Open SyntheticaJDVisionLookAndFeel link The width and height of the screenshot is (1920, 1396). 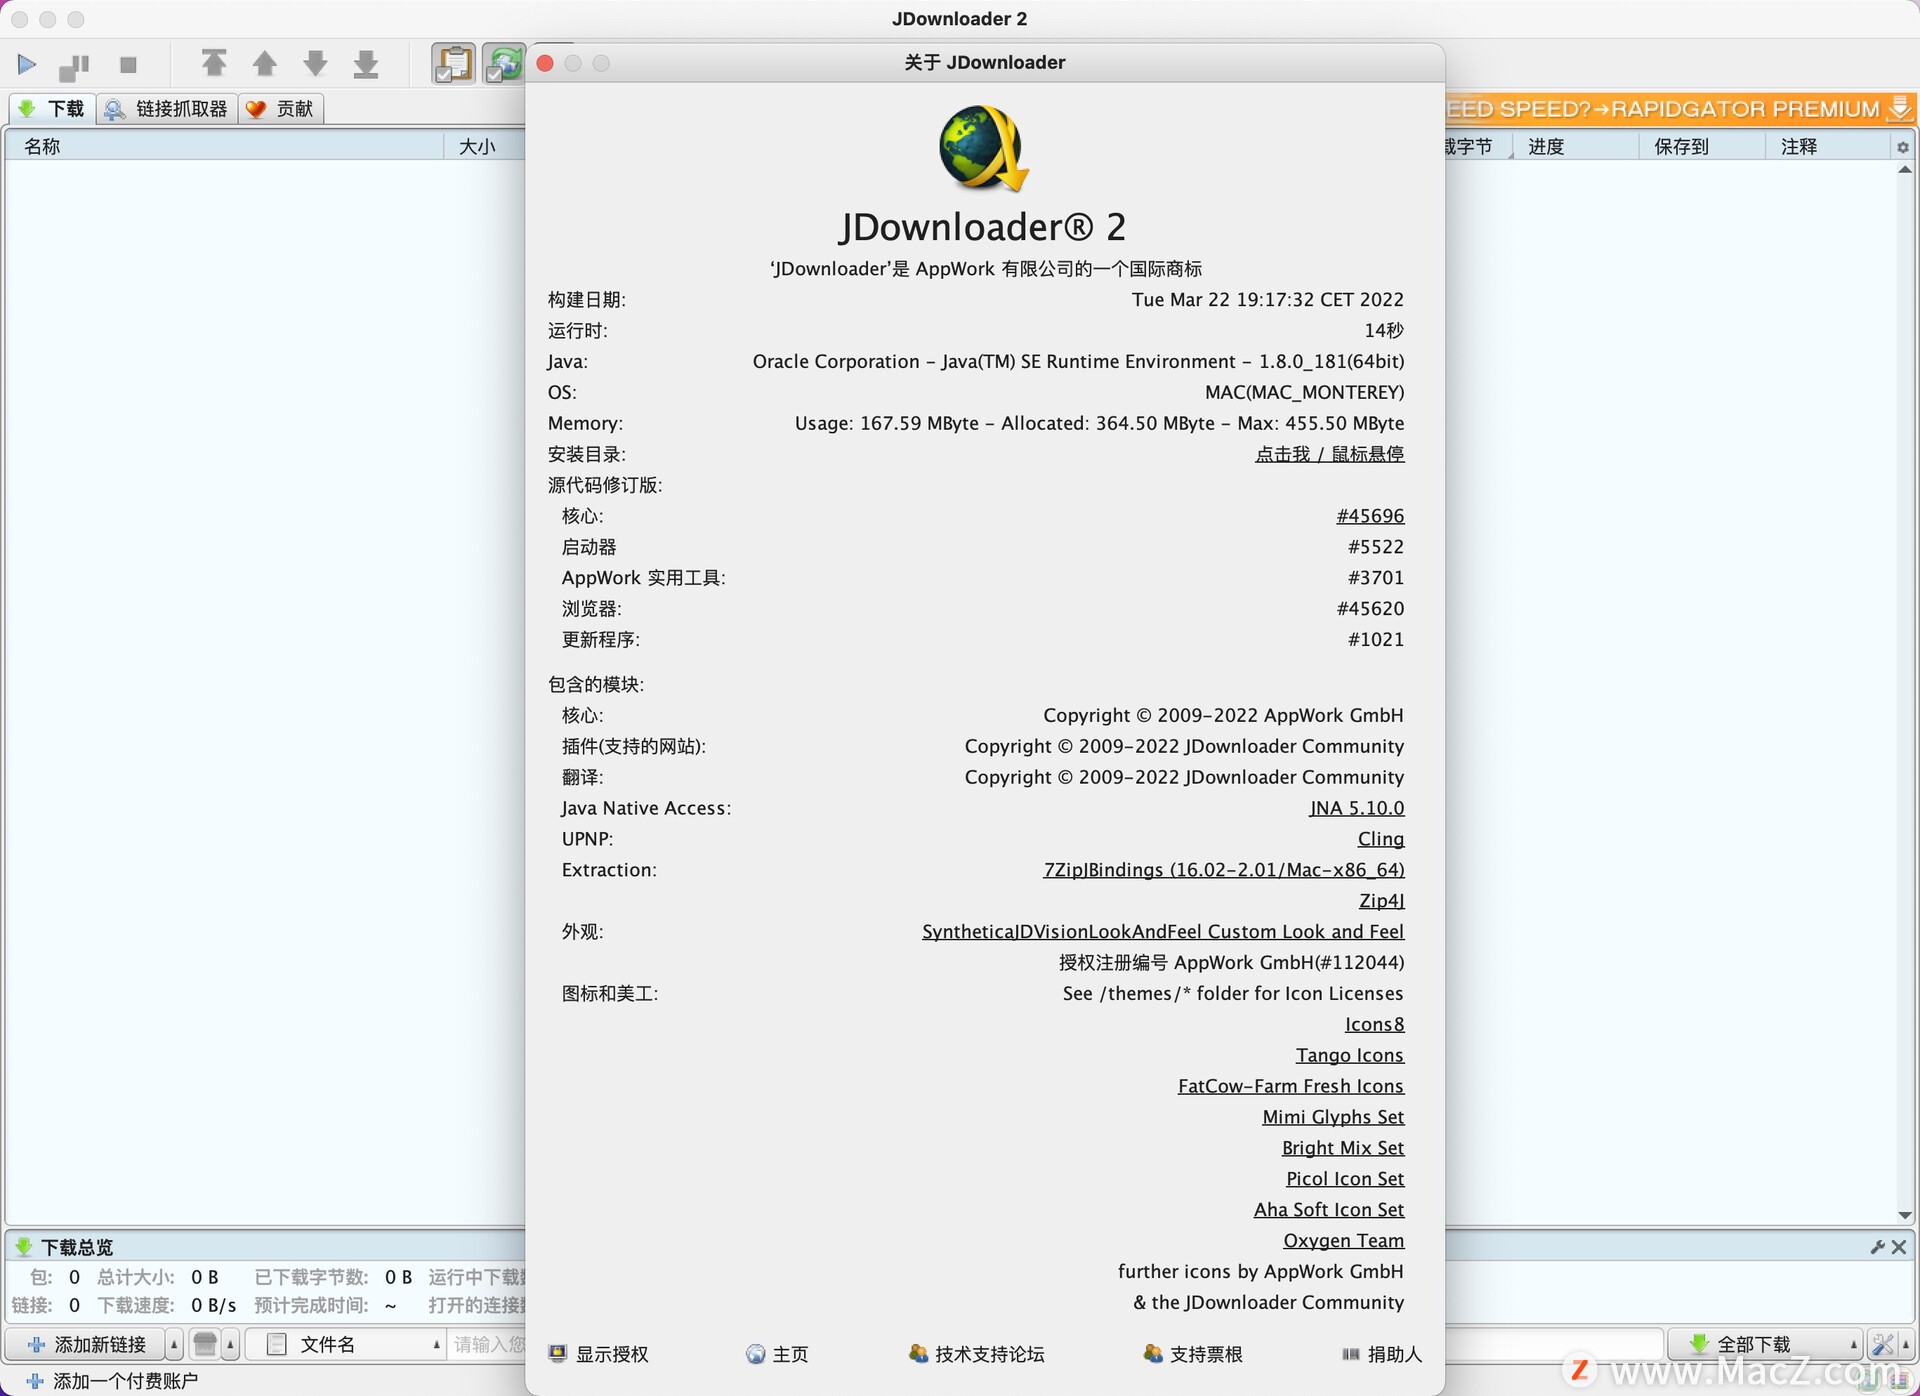point(1162,932)
